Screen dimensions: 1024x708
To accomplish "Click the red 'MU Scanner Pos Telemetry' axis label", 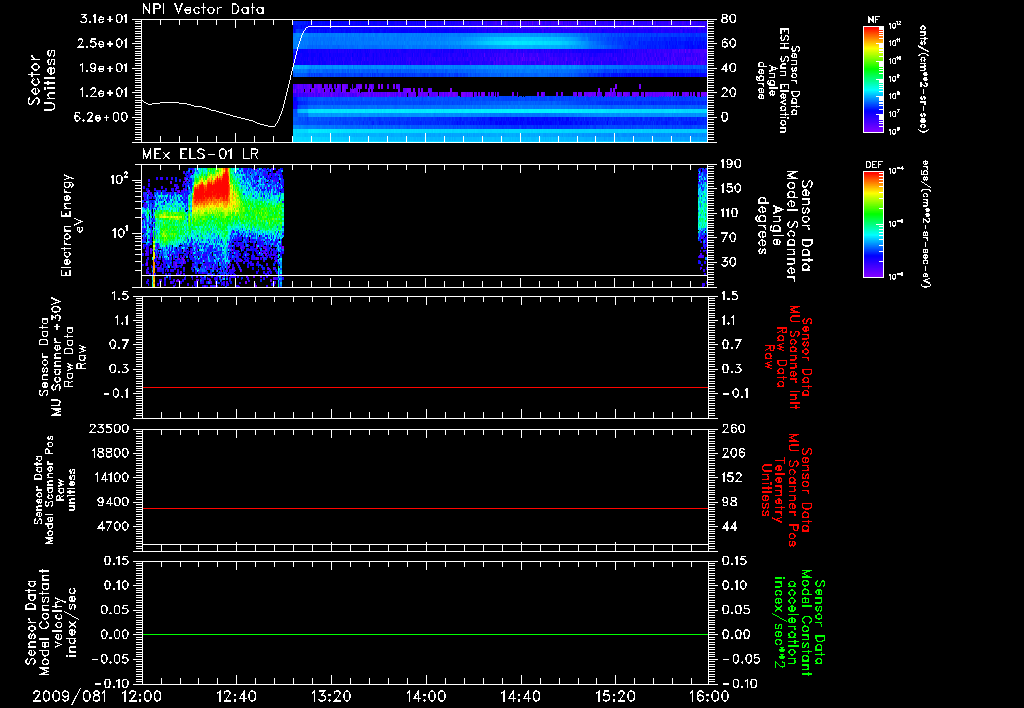I will click(x=786, y=490).
